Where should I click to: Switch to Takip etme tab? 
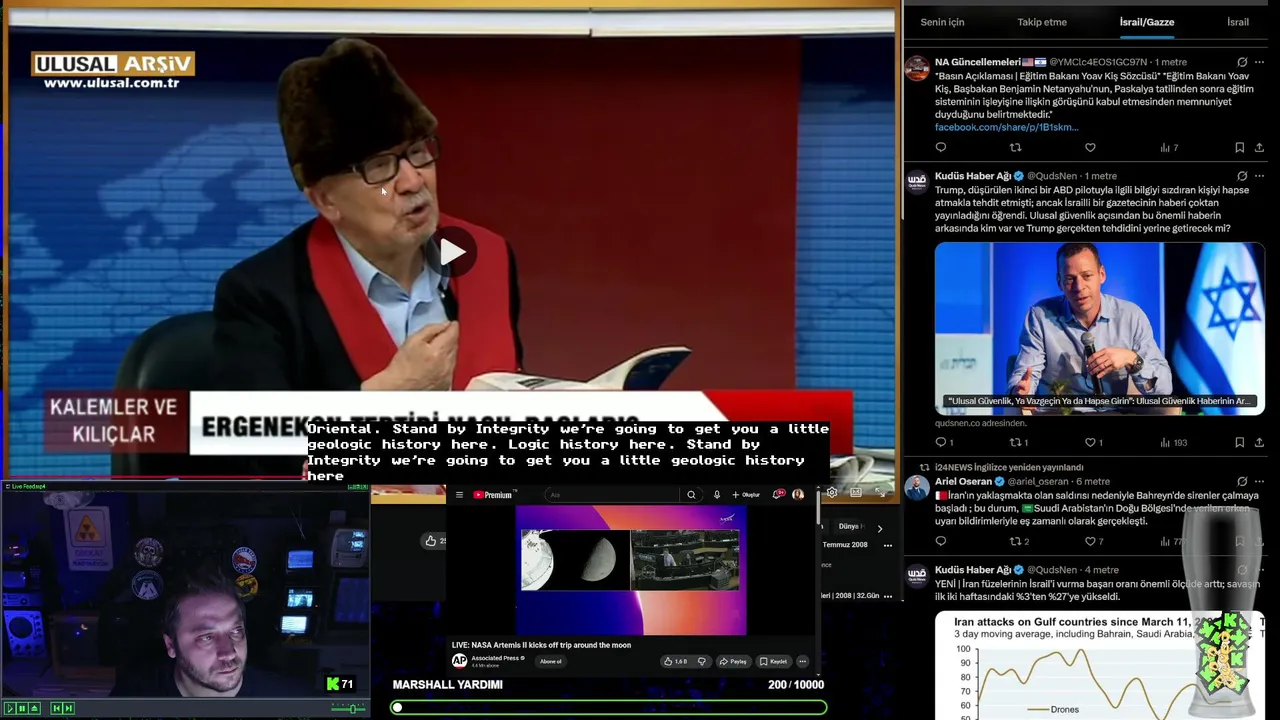1042,22
